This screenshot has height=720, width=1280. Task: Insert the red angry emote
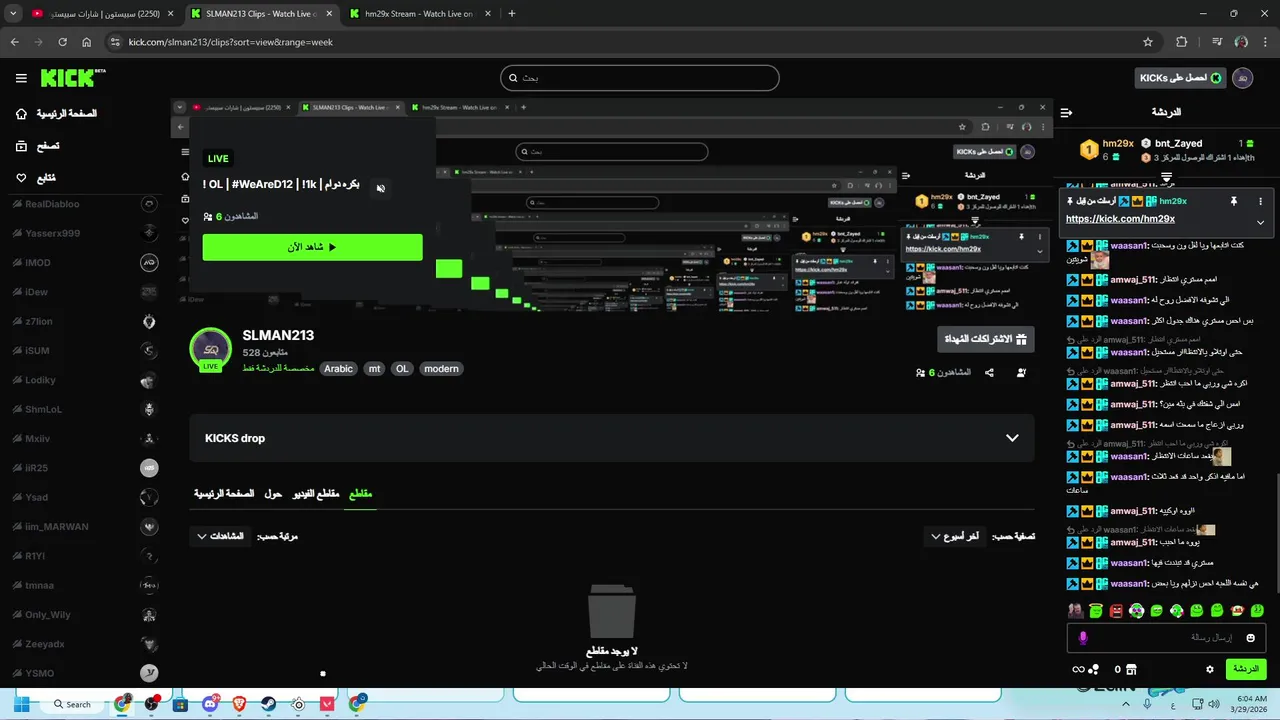point(1116,610)
